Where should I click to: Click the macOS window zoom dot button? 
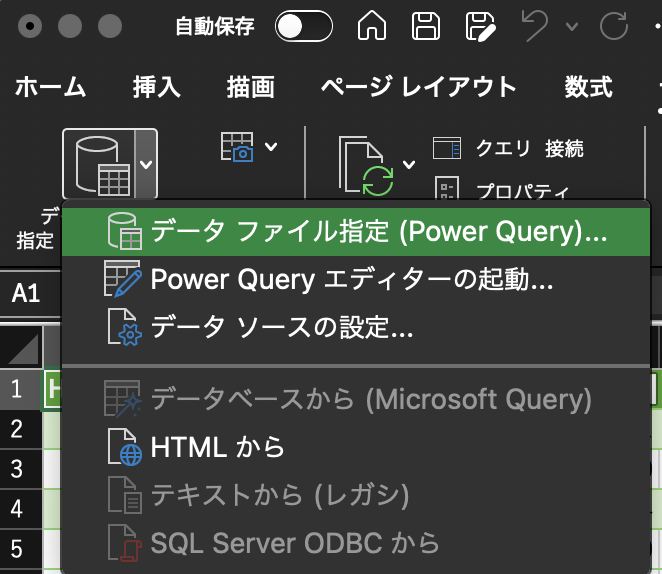pos(110,26)
